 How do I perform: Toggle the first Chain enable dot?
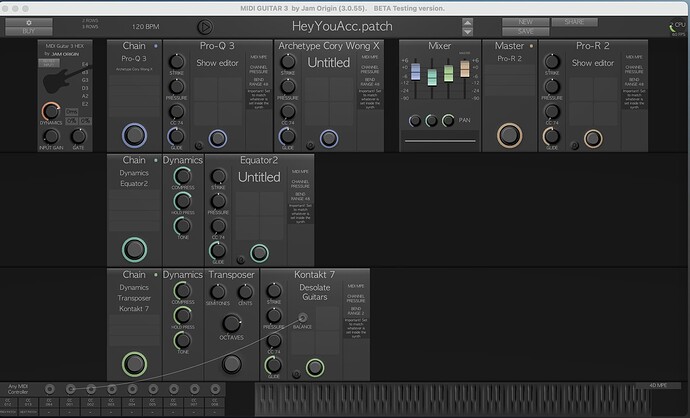(x=156, y=46)
